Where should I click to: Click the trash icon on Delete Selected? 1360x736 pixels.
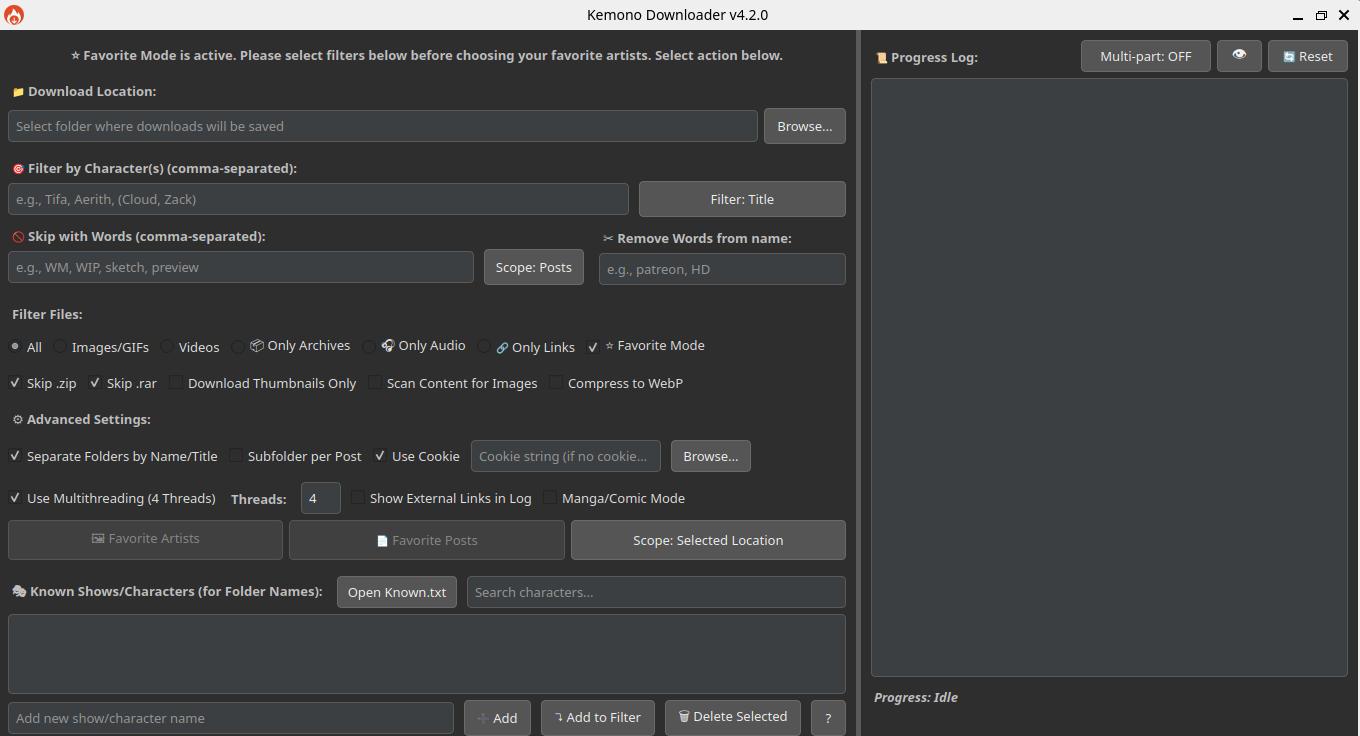pyautogui.click(x=684, y=716)
